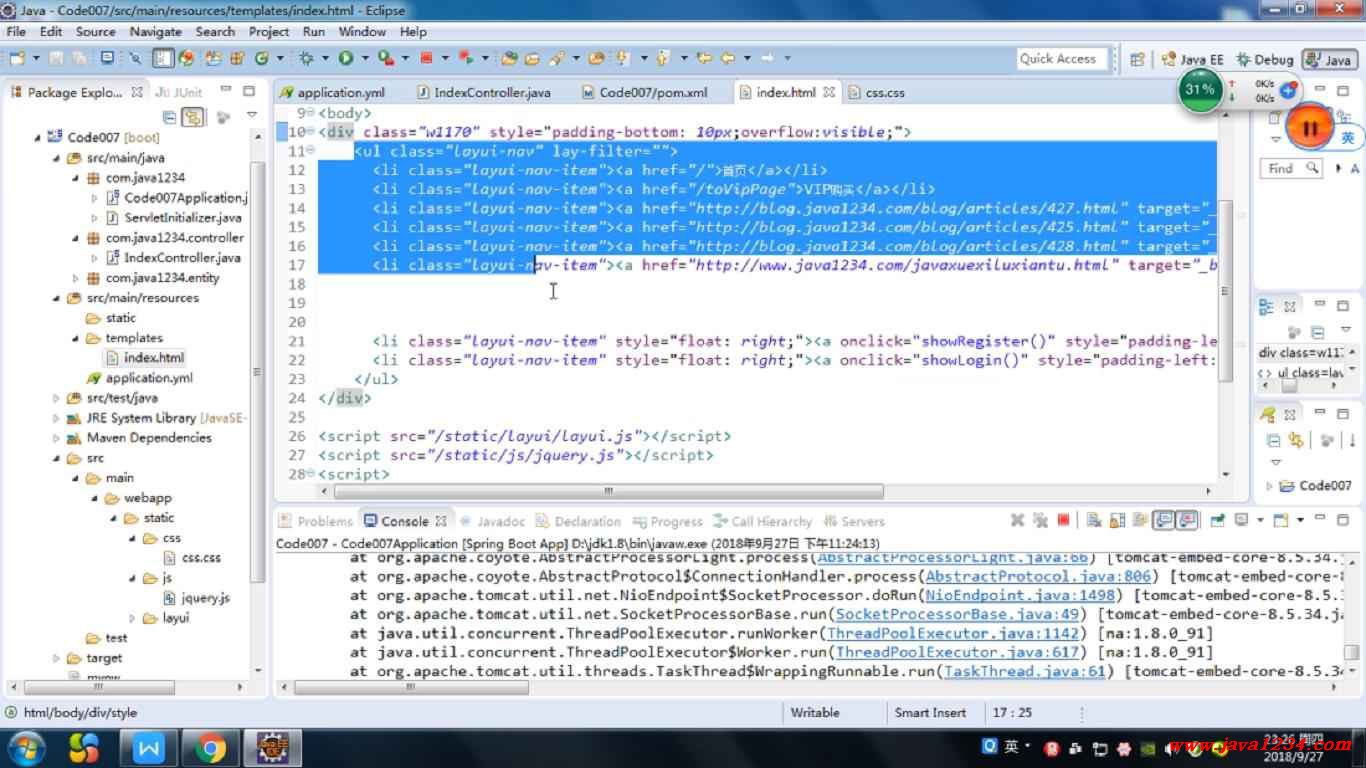Open Chrome from the taskbar
Screen dimensions: 1366x768
click(x=210, y=747)
